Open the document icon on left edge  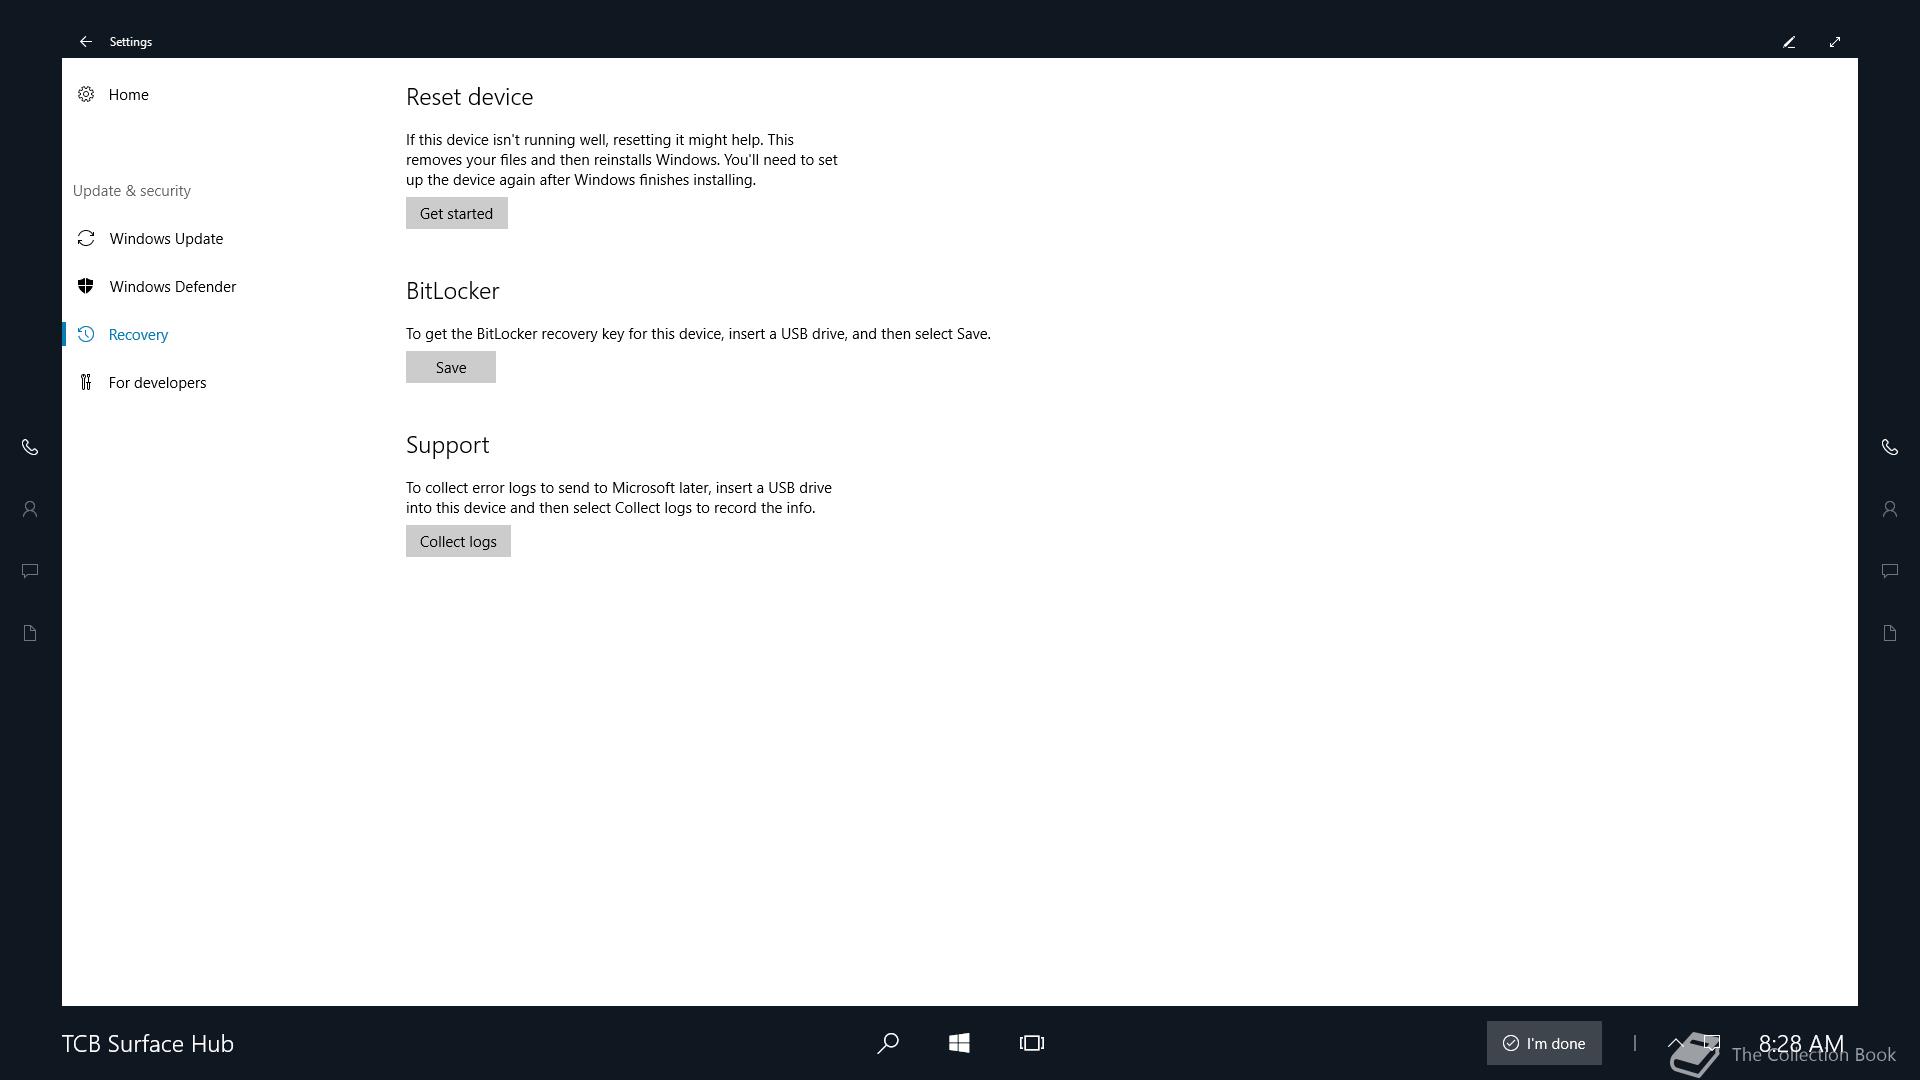[30, 633]
